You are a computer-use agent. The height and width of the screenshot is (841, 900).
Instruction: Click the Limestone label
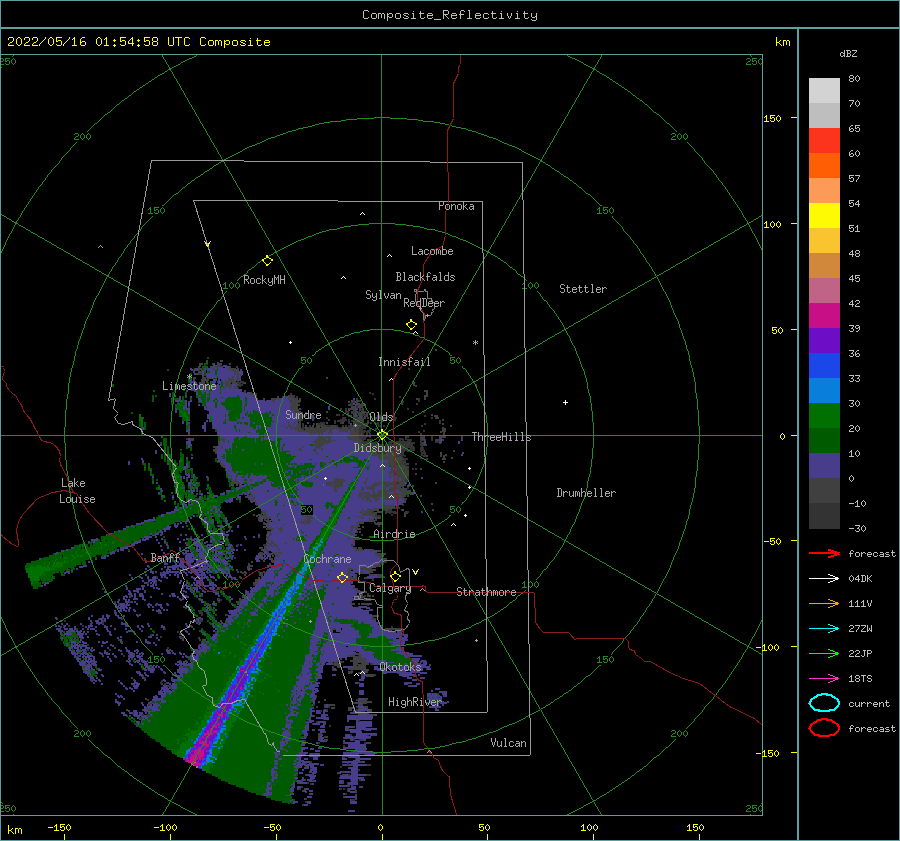[x=189, y=386]
